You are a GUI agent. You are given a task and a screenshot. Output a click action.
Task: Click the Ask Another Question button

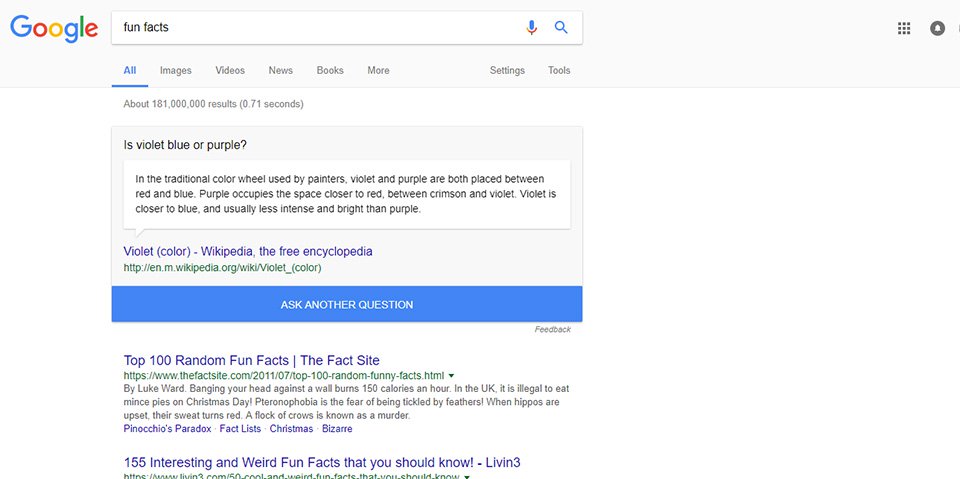click(347, 304)
